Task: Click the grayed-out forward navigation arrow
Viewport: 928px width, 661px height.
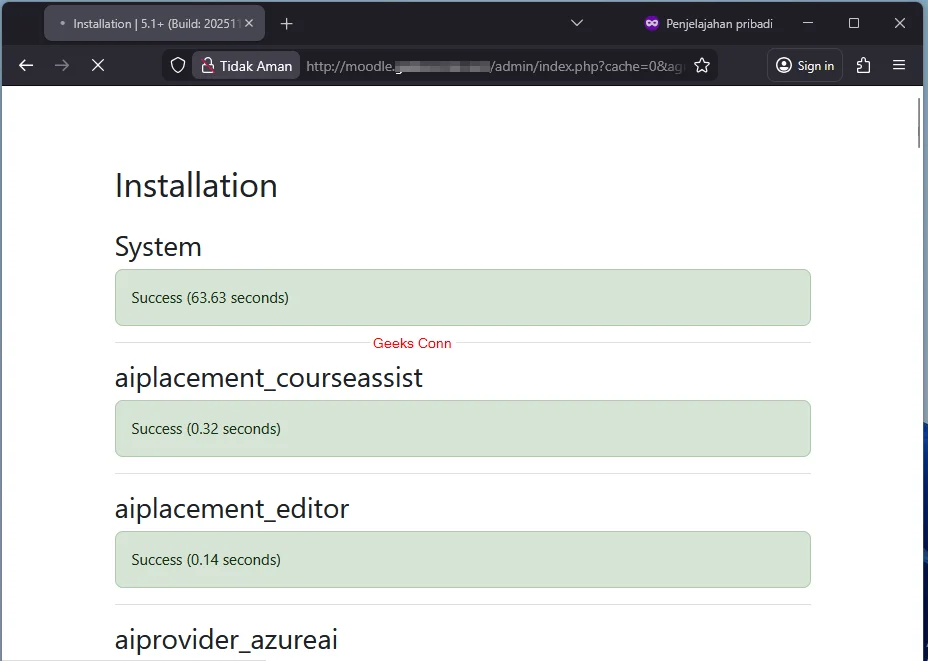Action: [x=60, y=65]
